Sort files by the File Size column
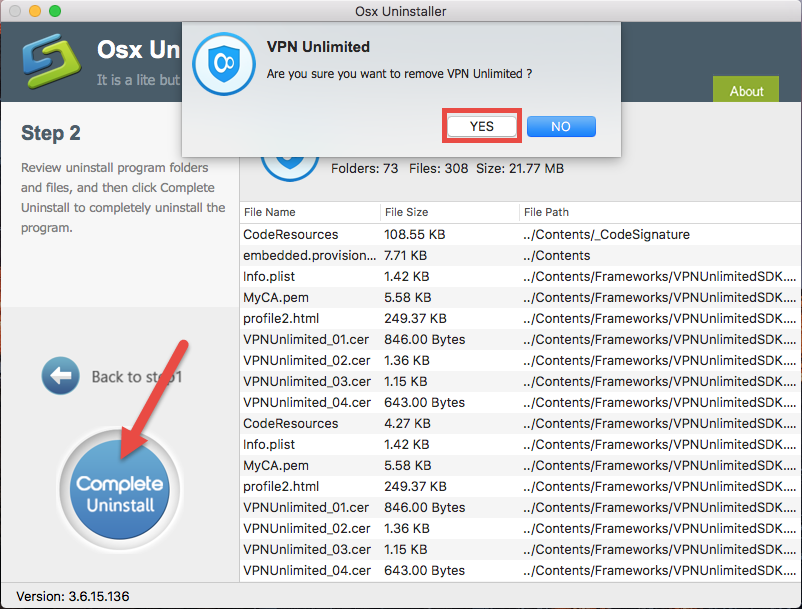 tap(410, 213)
